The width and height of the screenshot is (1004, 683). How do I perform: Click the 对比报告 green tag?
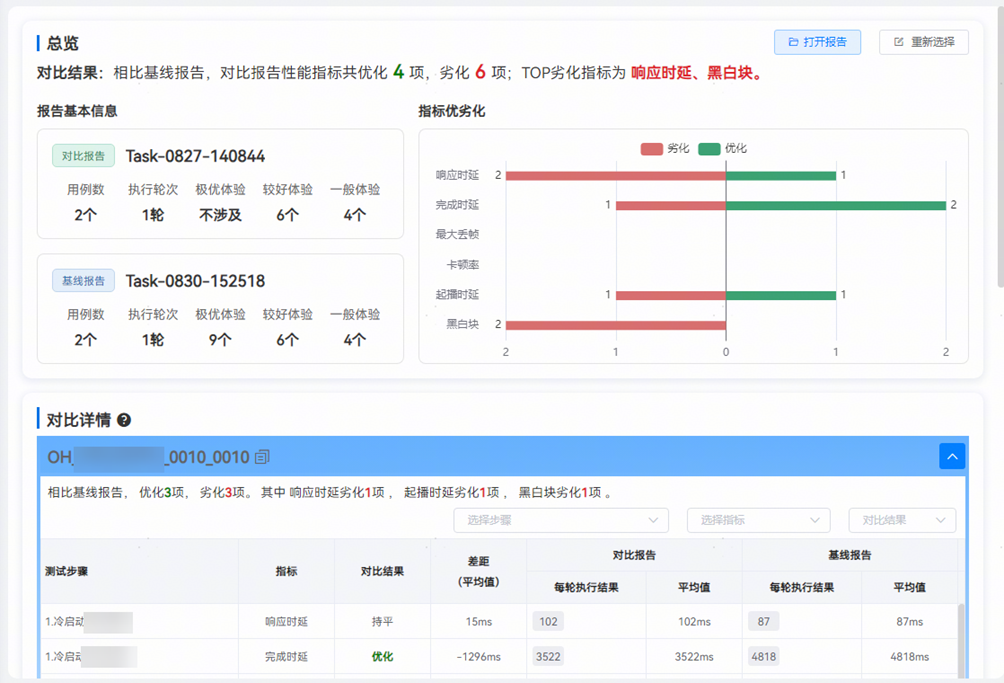[83, 156]
